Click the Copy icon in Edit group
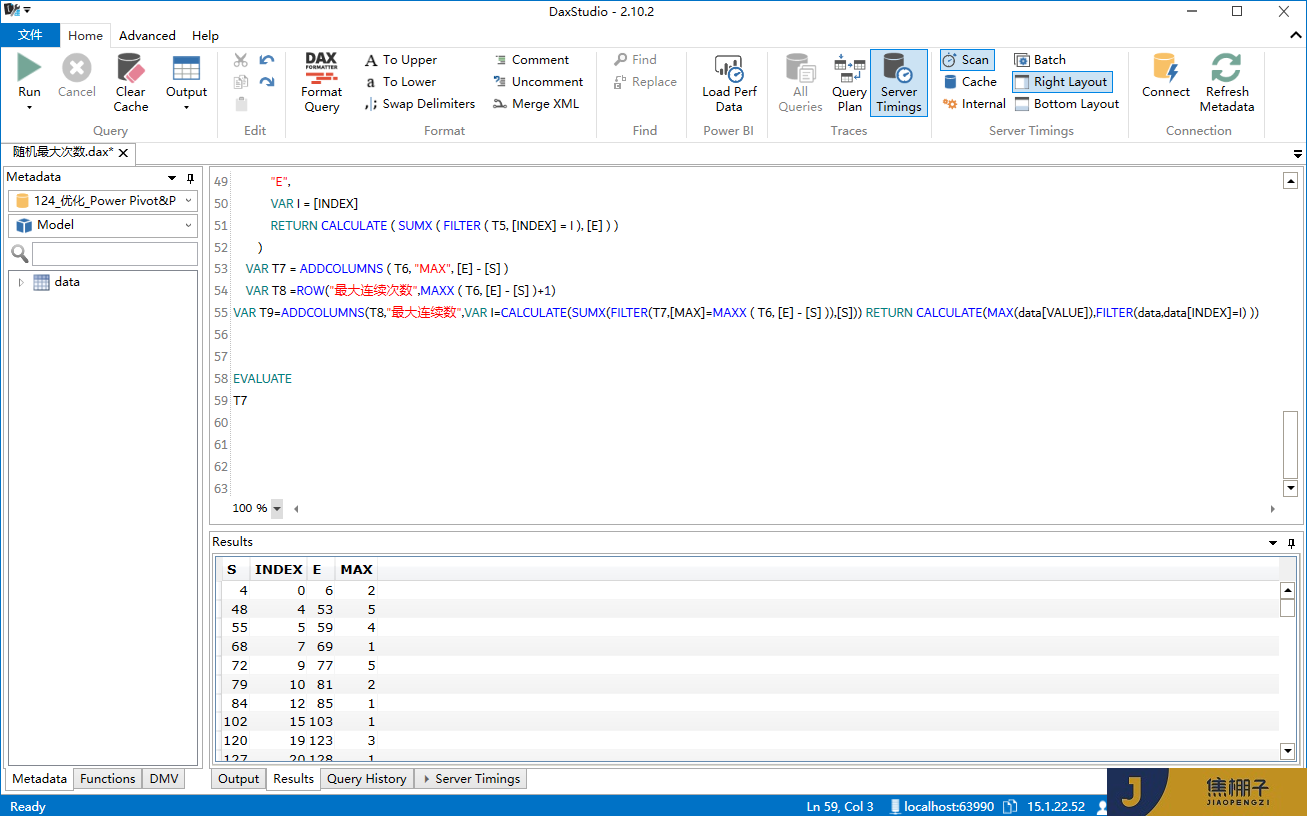 point(241,82)
